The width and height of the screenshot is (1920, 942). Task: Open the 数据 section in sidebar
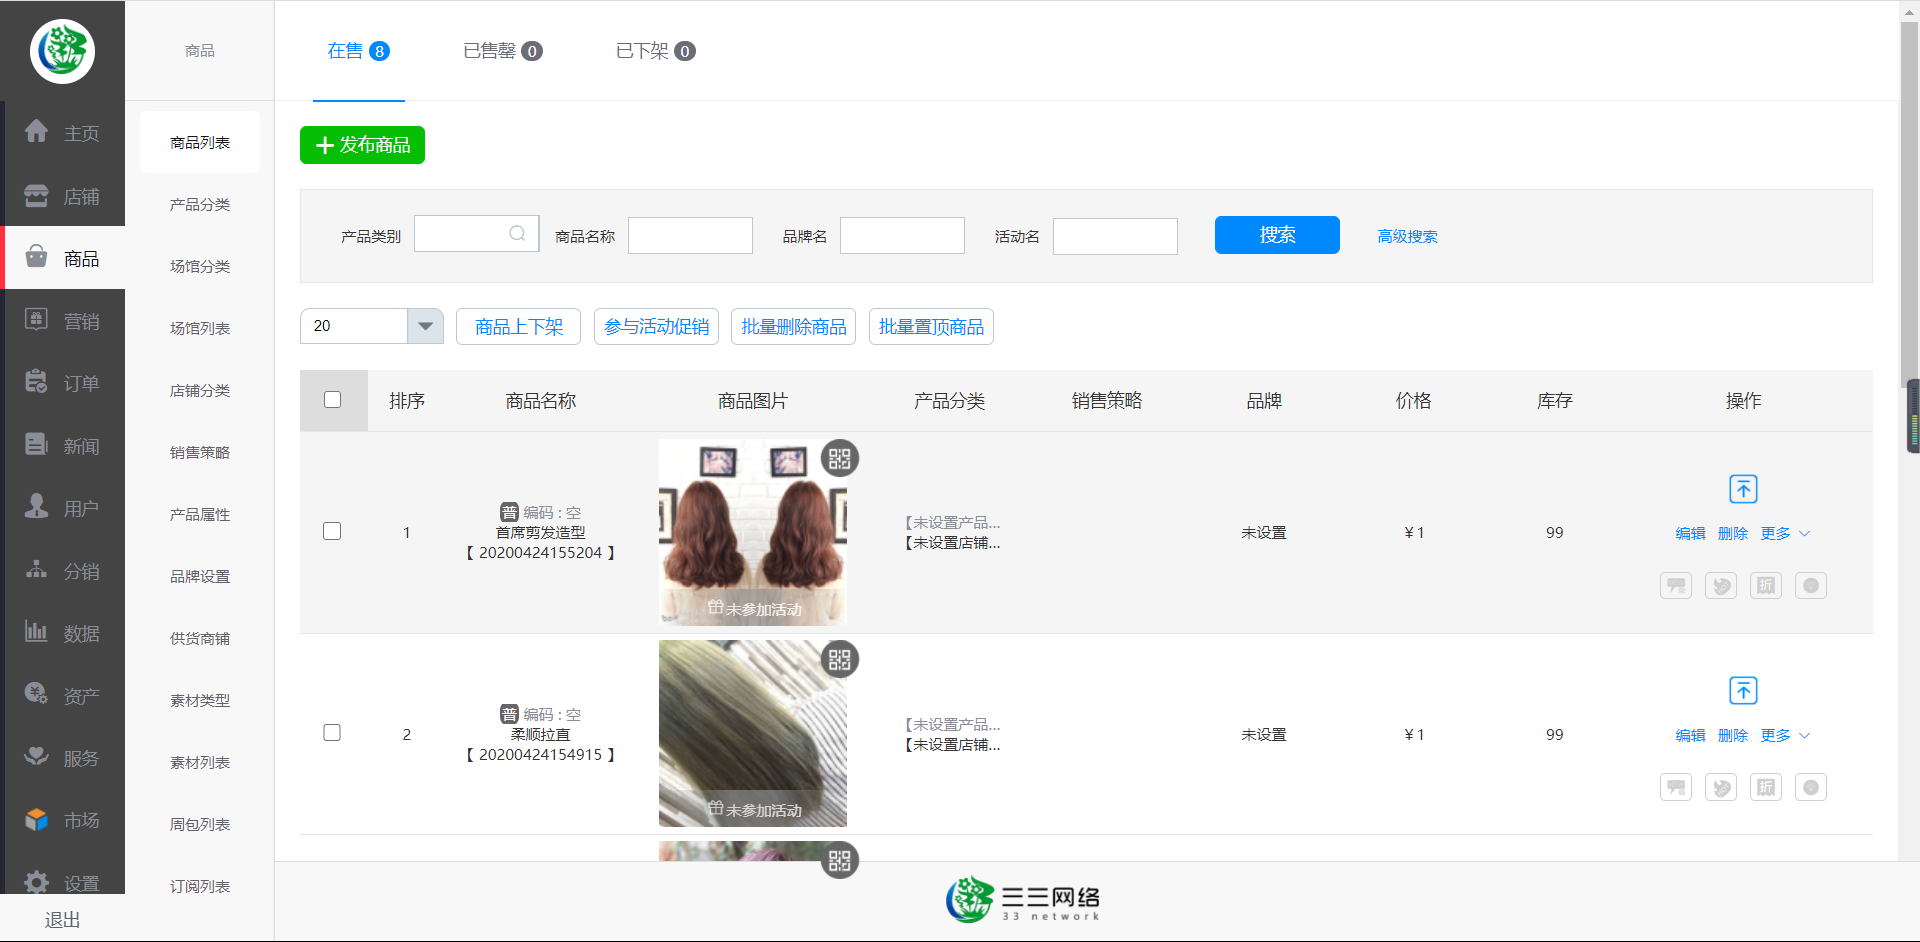(x=63, y=633)
